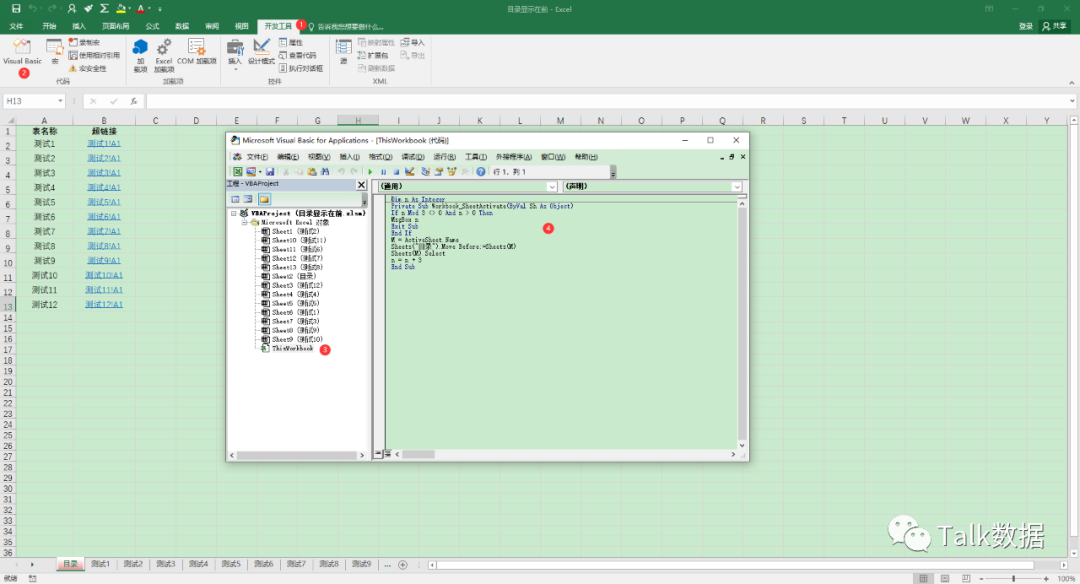
Task: Click Run Sub green play icon in VBA toolbar
Action: point(370,171)
